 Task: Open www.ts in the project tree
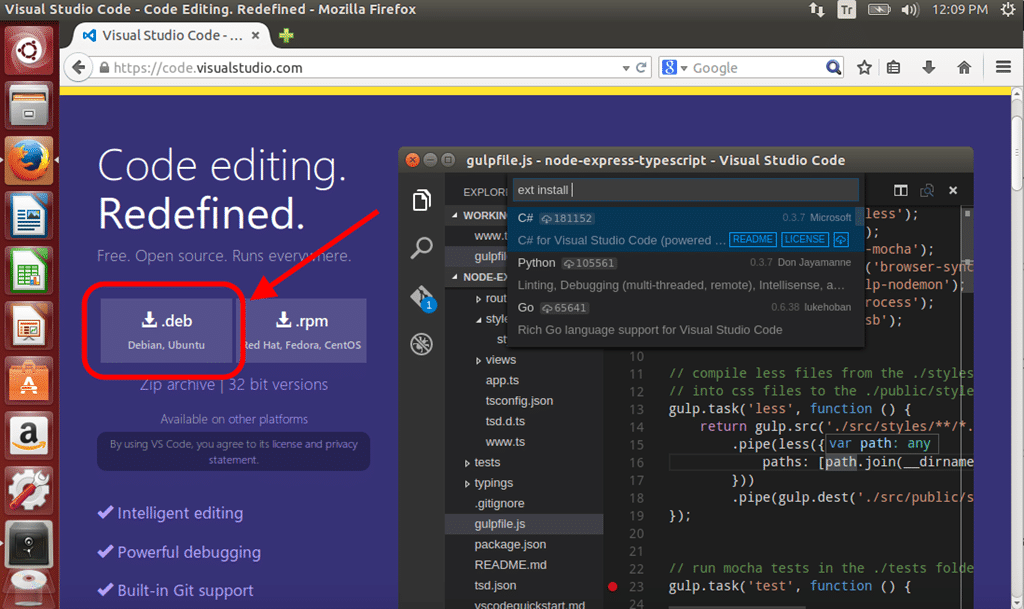(505, 442)
